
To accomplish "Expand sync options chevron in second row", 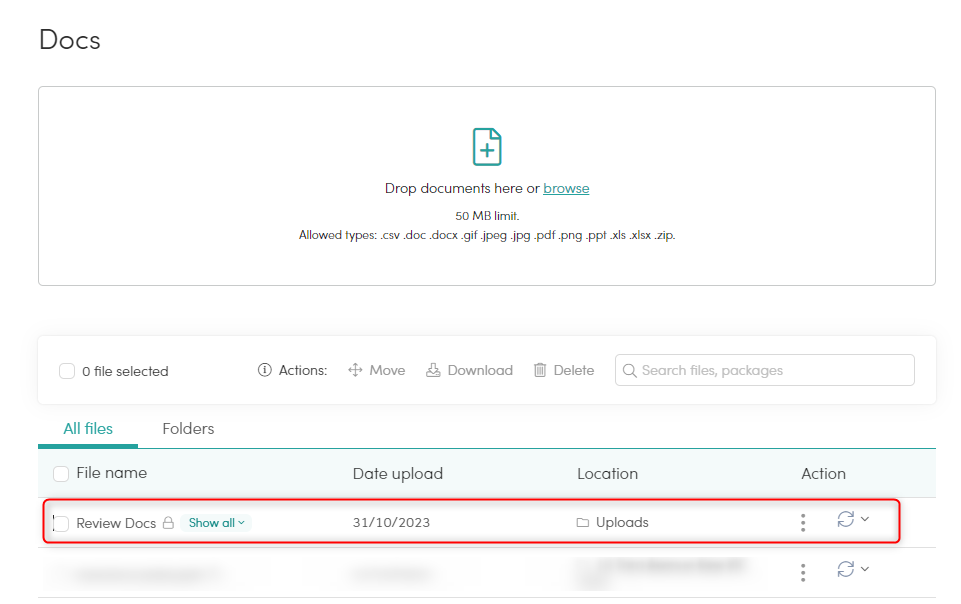I will pos(865,569).
